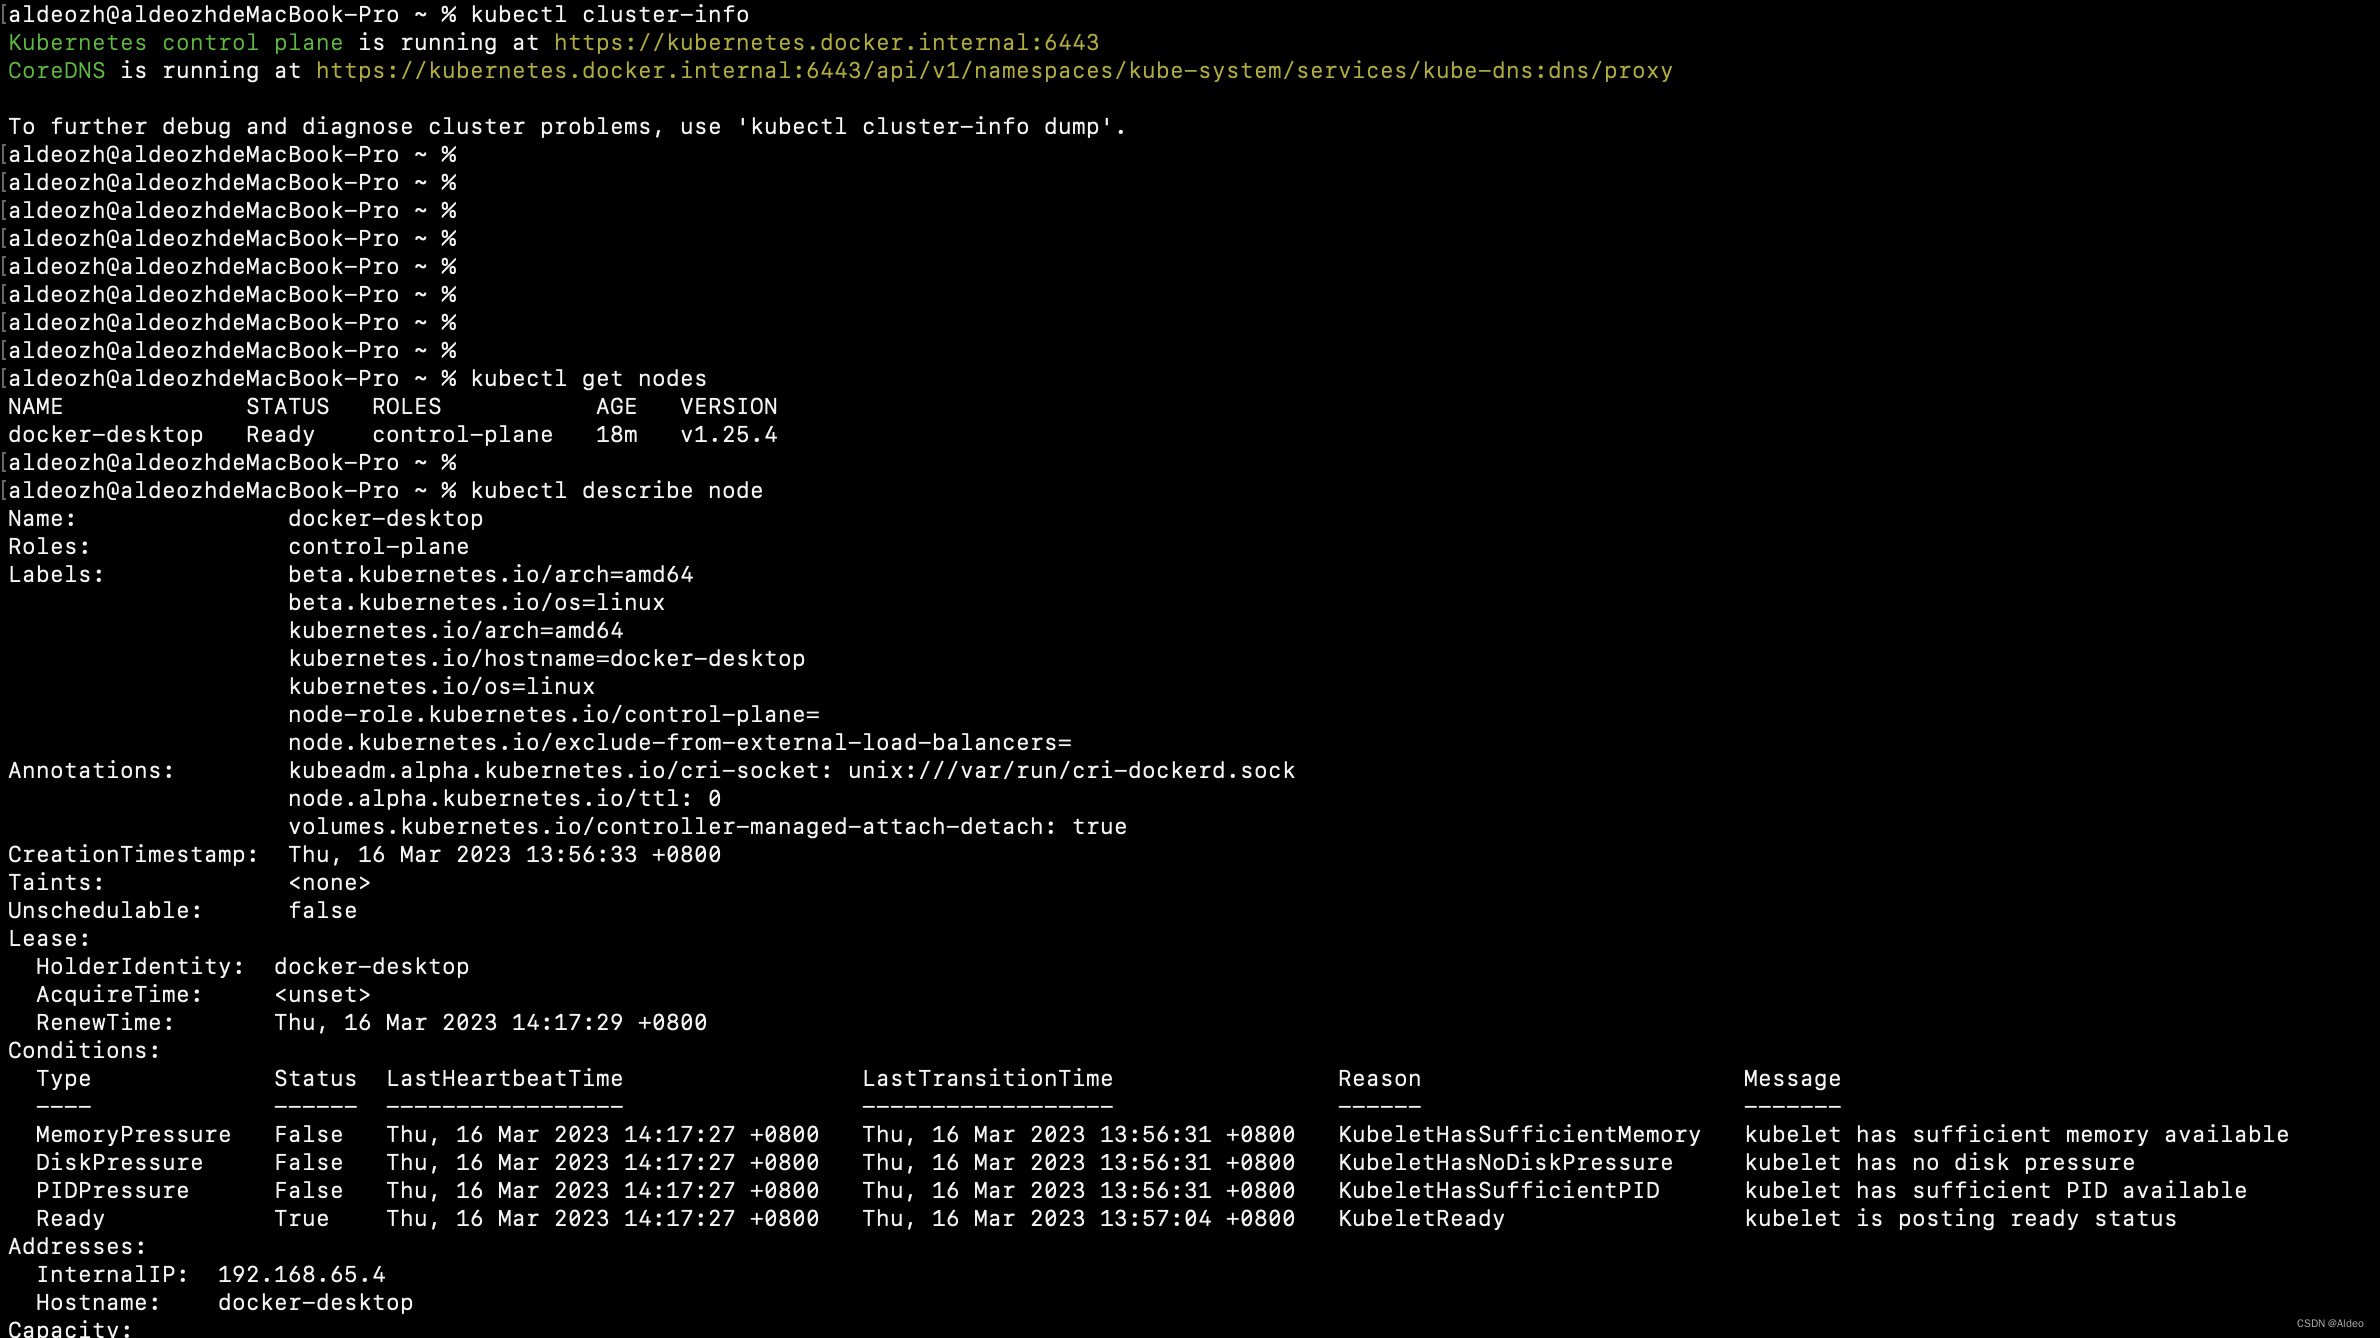2380x1338 pixels.
Task: Click the KubeletReady reason text
Action: (1420, 1219)
